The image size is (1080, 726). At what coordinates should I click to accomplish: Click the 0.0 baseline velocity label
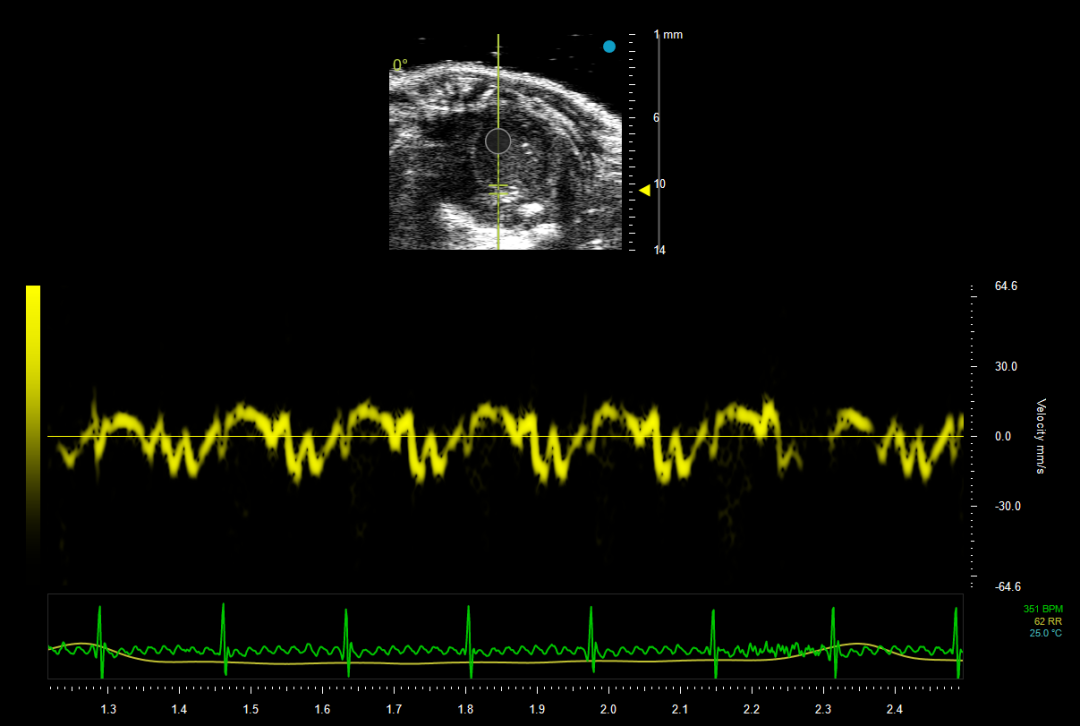[x=1003, y=437]
